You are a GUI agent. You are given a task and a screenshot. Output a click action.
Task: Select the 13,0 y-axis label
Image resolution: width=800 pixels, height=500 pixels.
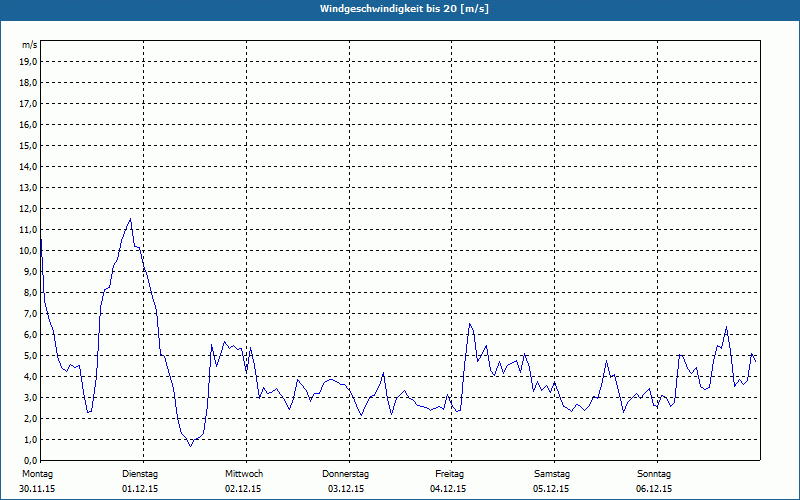point(28,188)
